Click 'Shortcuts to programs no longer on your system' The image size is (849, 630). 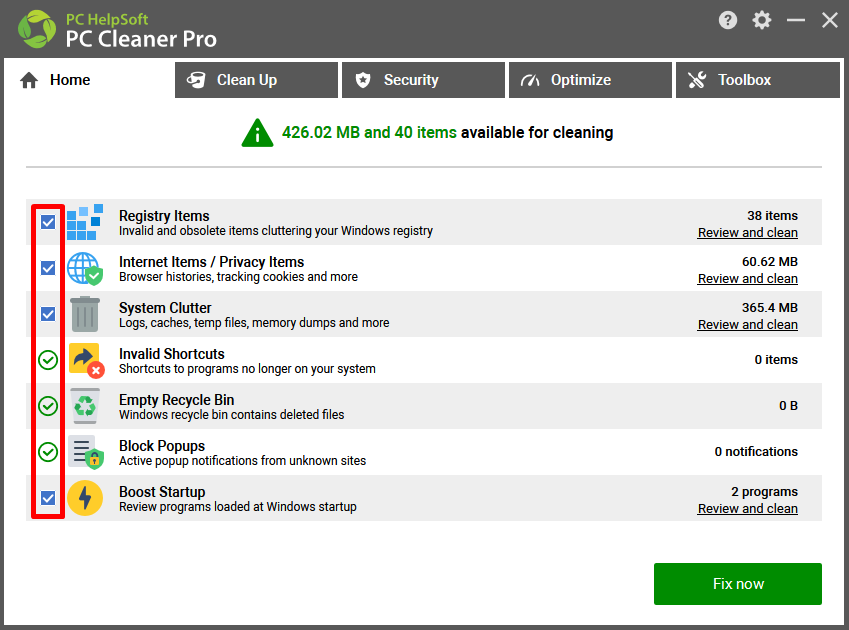(247, 369)
